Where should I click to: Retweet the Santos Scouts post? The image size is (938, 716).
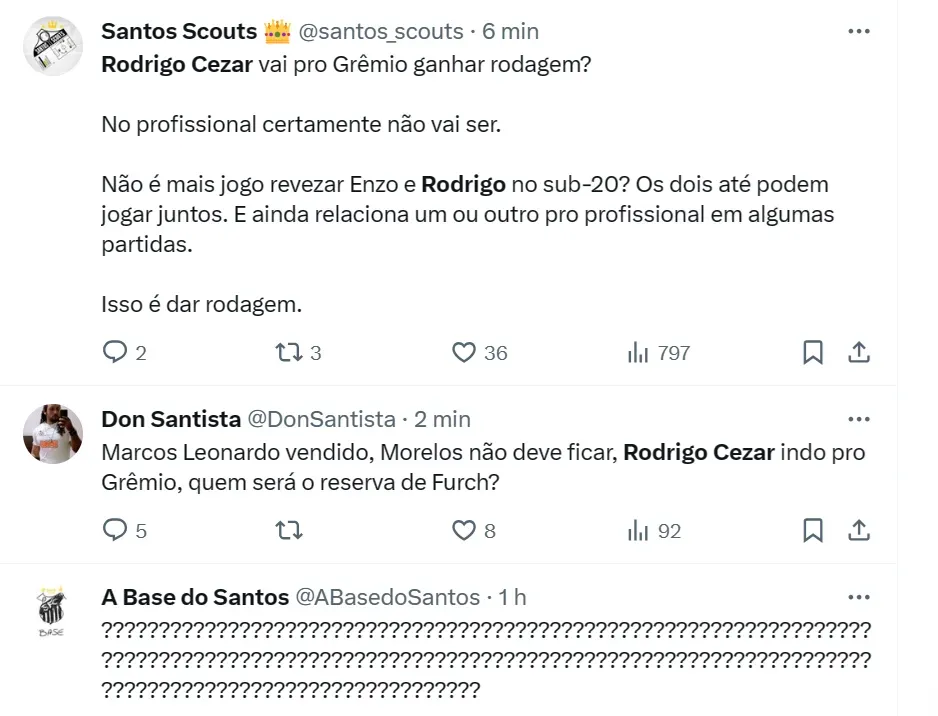click(x=289, y=352)
